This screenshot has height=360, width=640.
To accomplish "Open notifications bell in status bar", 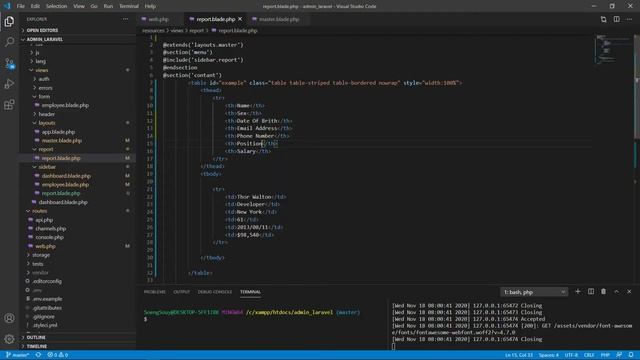I will click(x=631, y=355).
